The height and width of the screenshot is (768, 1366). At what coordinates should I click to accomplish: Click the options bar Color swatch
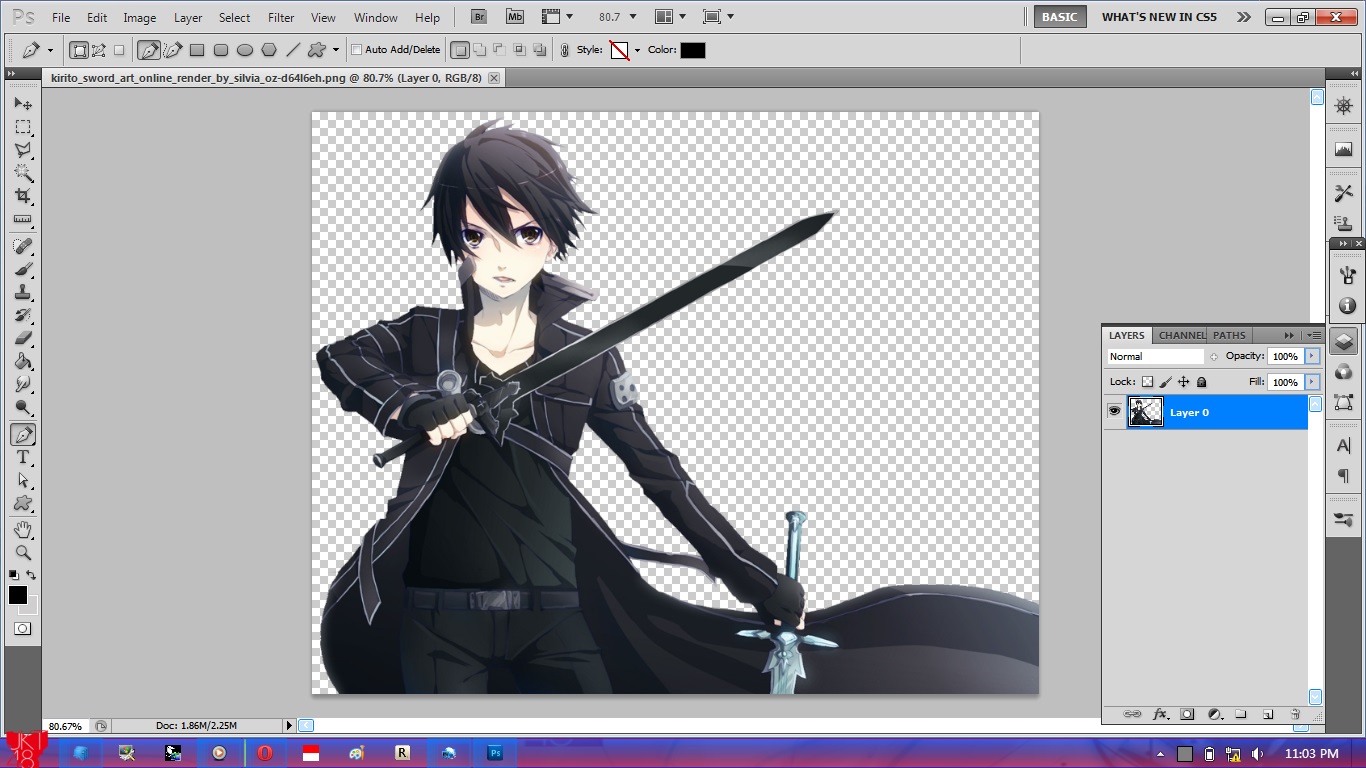pyautogui.click(x=693, y=50)
